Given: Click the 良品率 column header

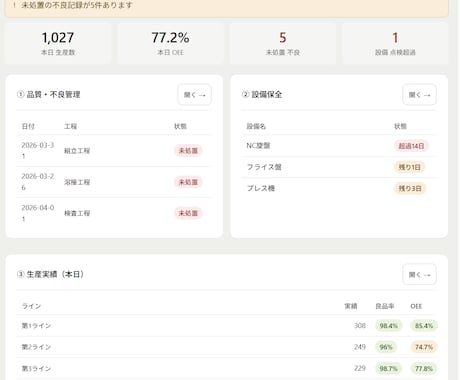Looking at the screenshot, I should (x=385, y=306).
